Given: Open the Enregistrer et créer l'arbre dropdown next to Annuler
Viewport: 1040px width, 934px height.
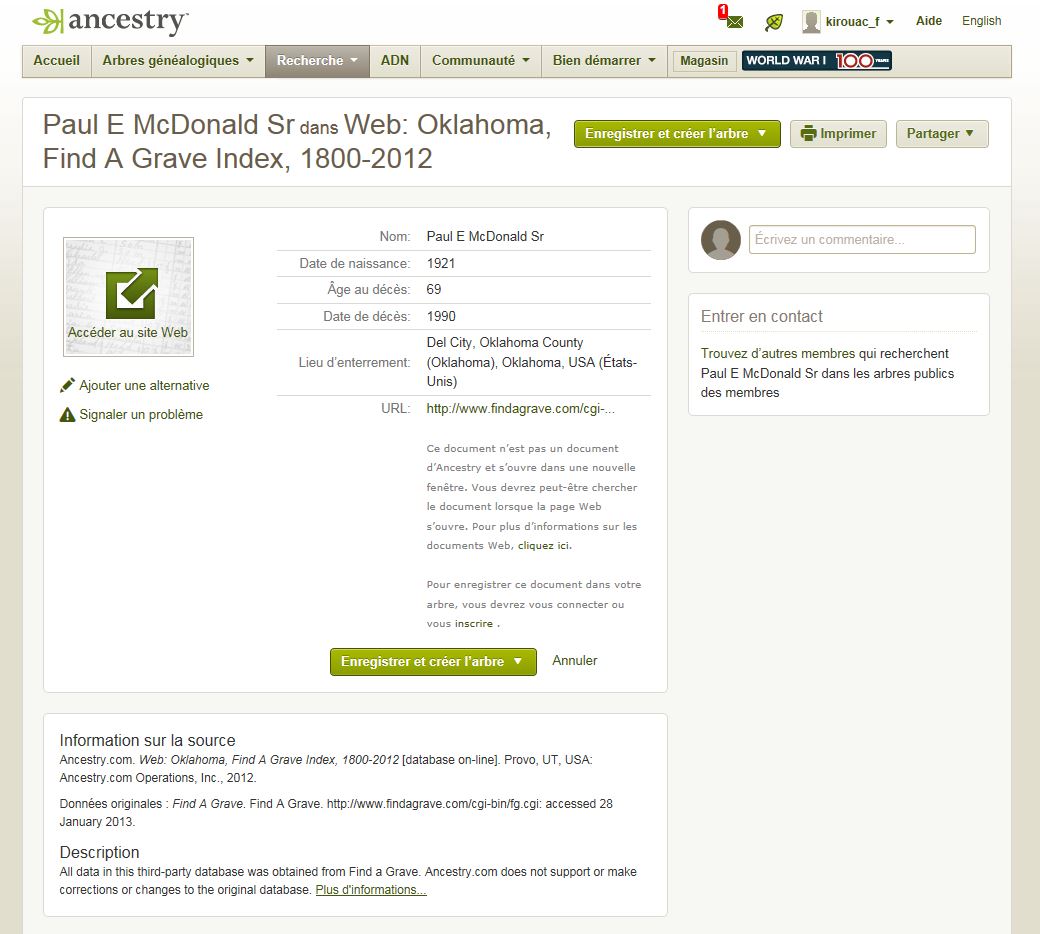Looking at the screenshot, I should 433,661.
